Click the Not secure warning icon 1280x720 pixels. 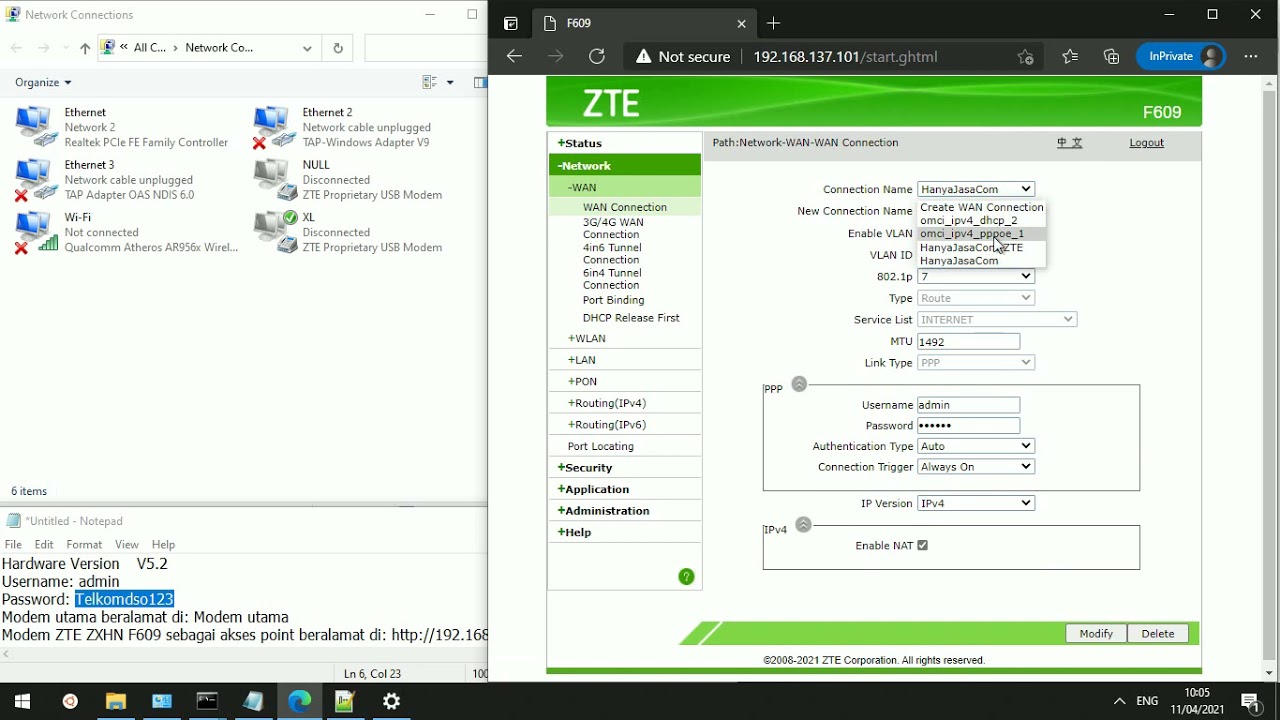pos(644,57)
